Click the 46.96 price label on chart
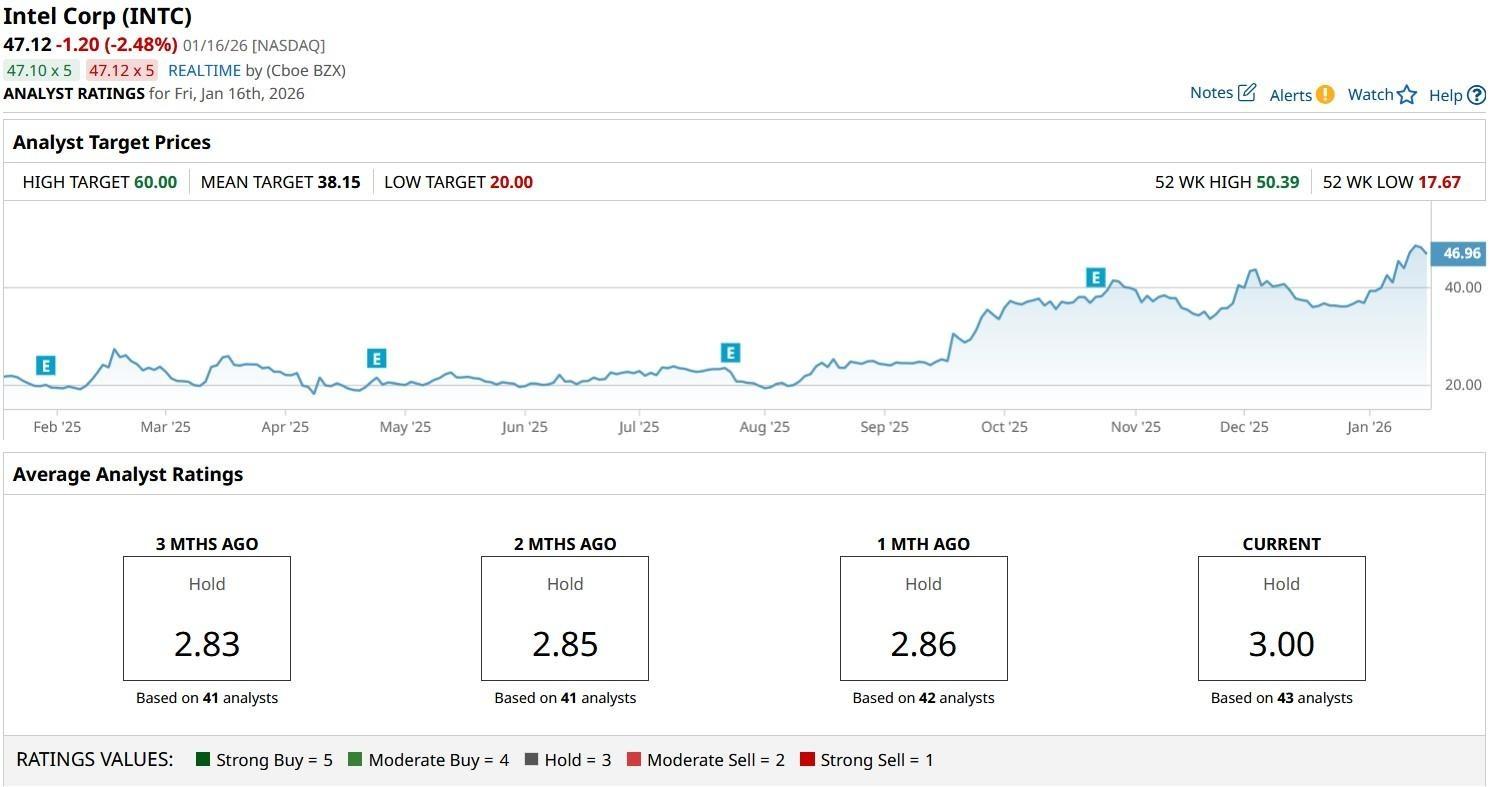Screen dimensions: 1492x787 (1460, 253)
